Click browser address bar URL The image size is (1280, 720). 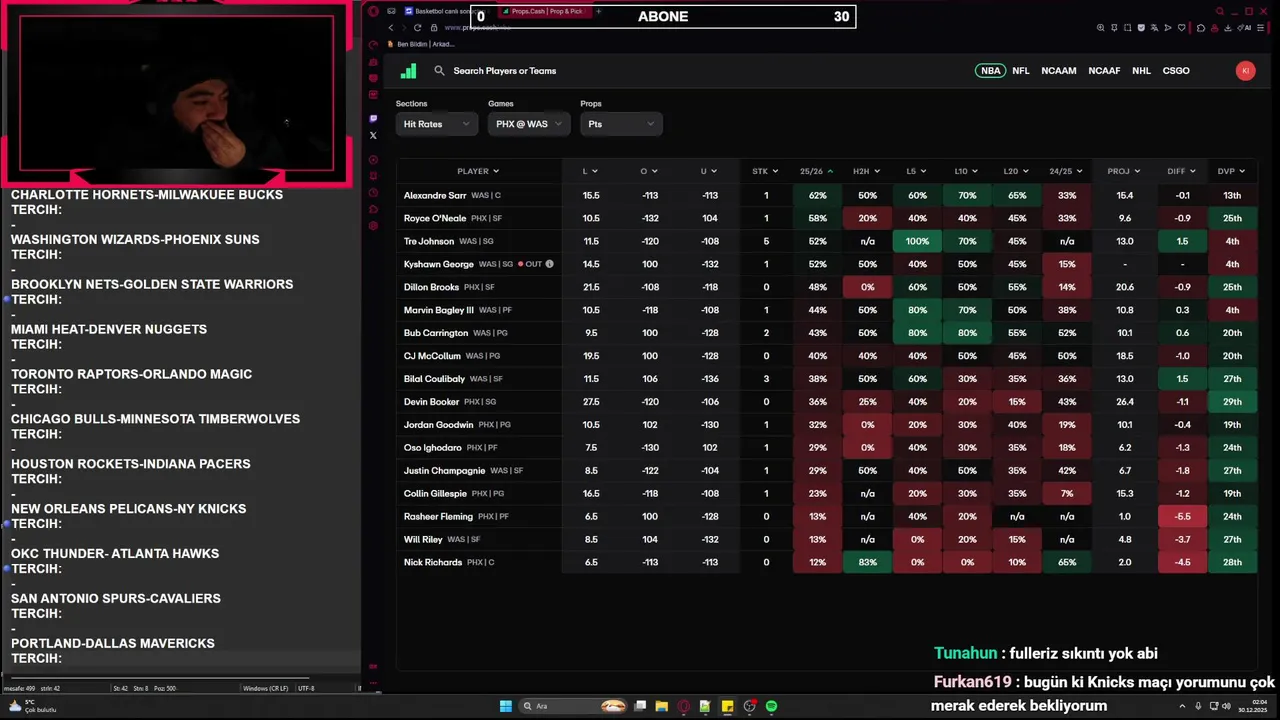click(477, 28)
